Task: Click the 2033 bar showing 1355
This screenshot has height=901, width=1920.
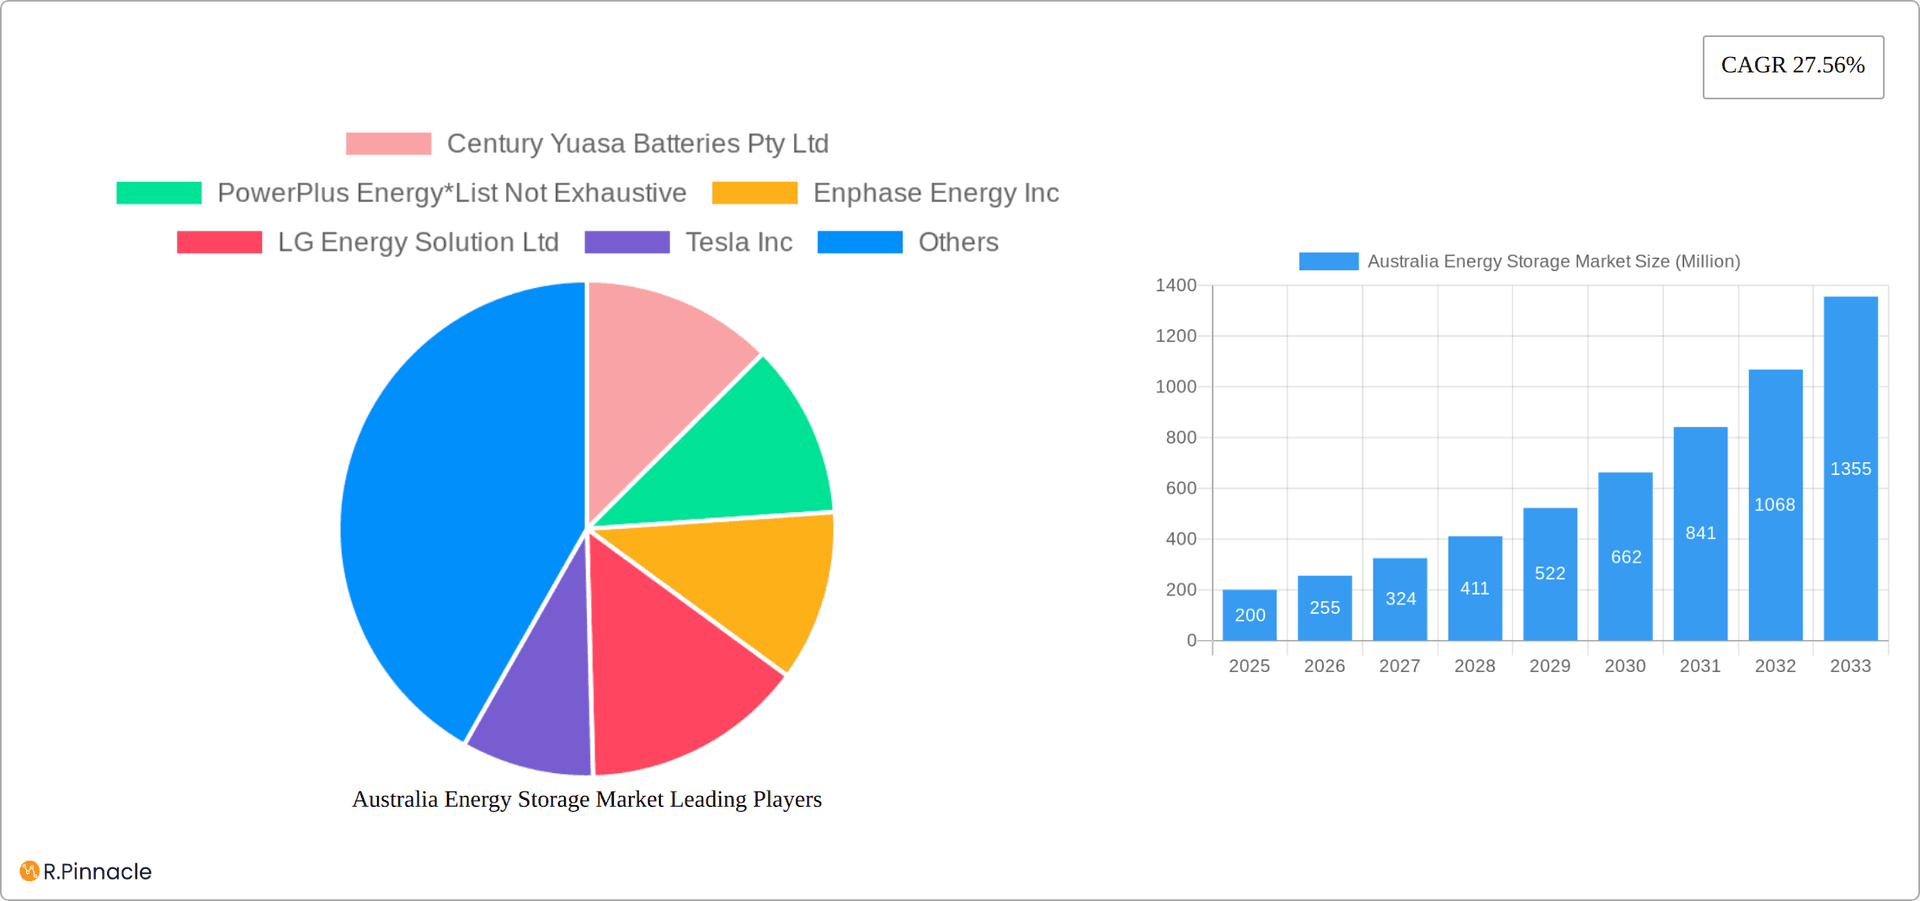Action: pyautogui.click(x=1850, y=465)
